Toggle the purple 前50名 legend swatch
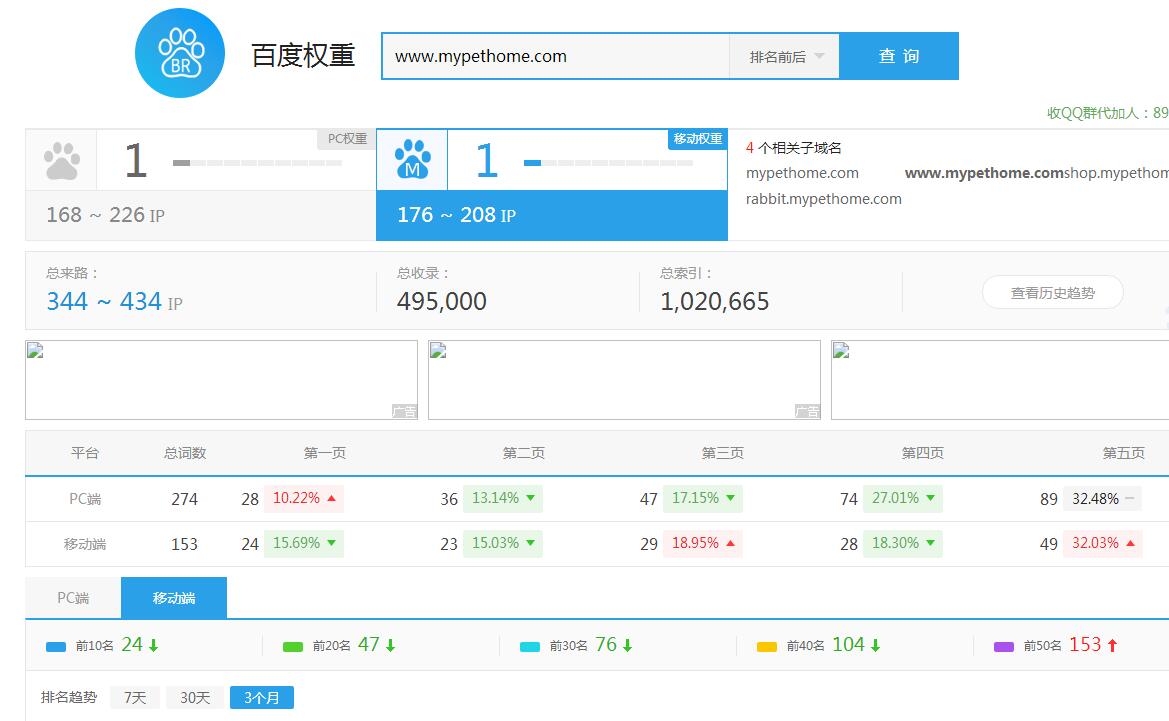This screenshot has height=721, width=1169. pyautogui.click(x=1004, y=646)
